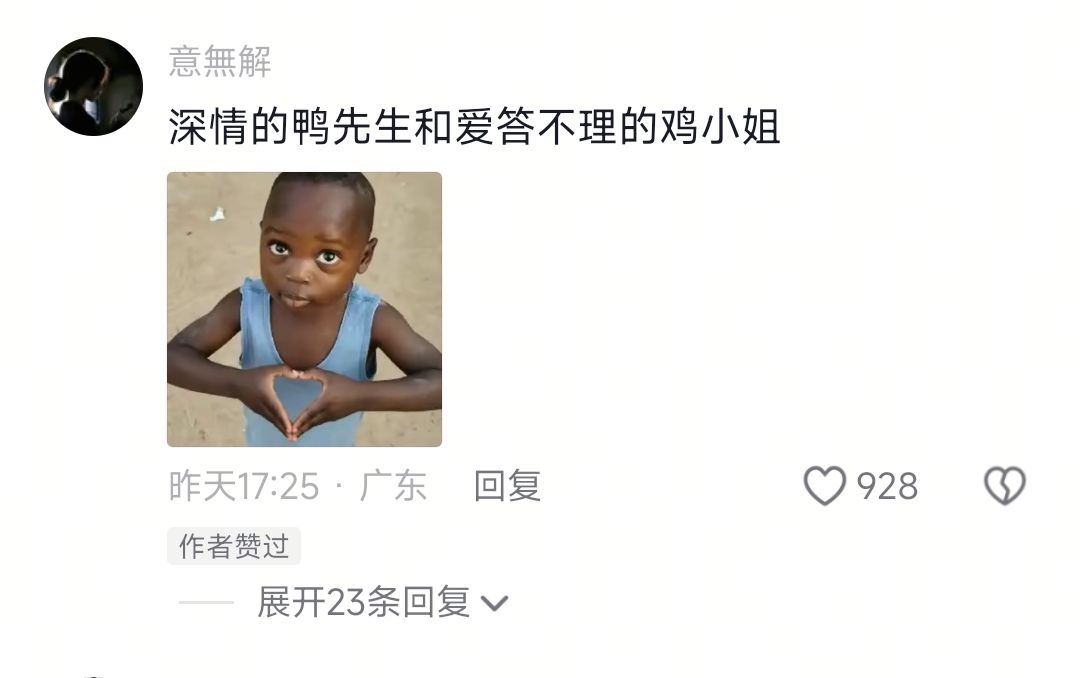Screen dimensions: 1080x678
Task: Dislike the comment with the broken heart icon
Action: 1005,486
